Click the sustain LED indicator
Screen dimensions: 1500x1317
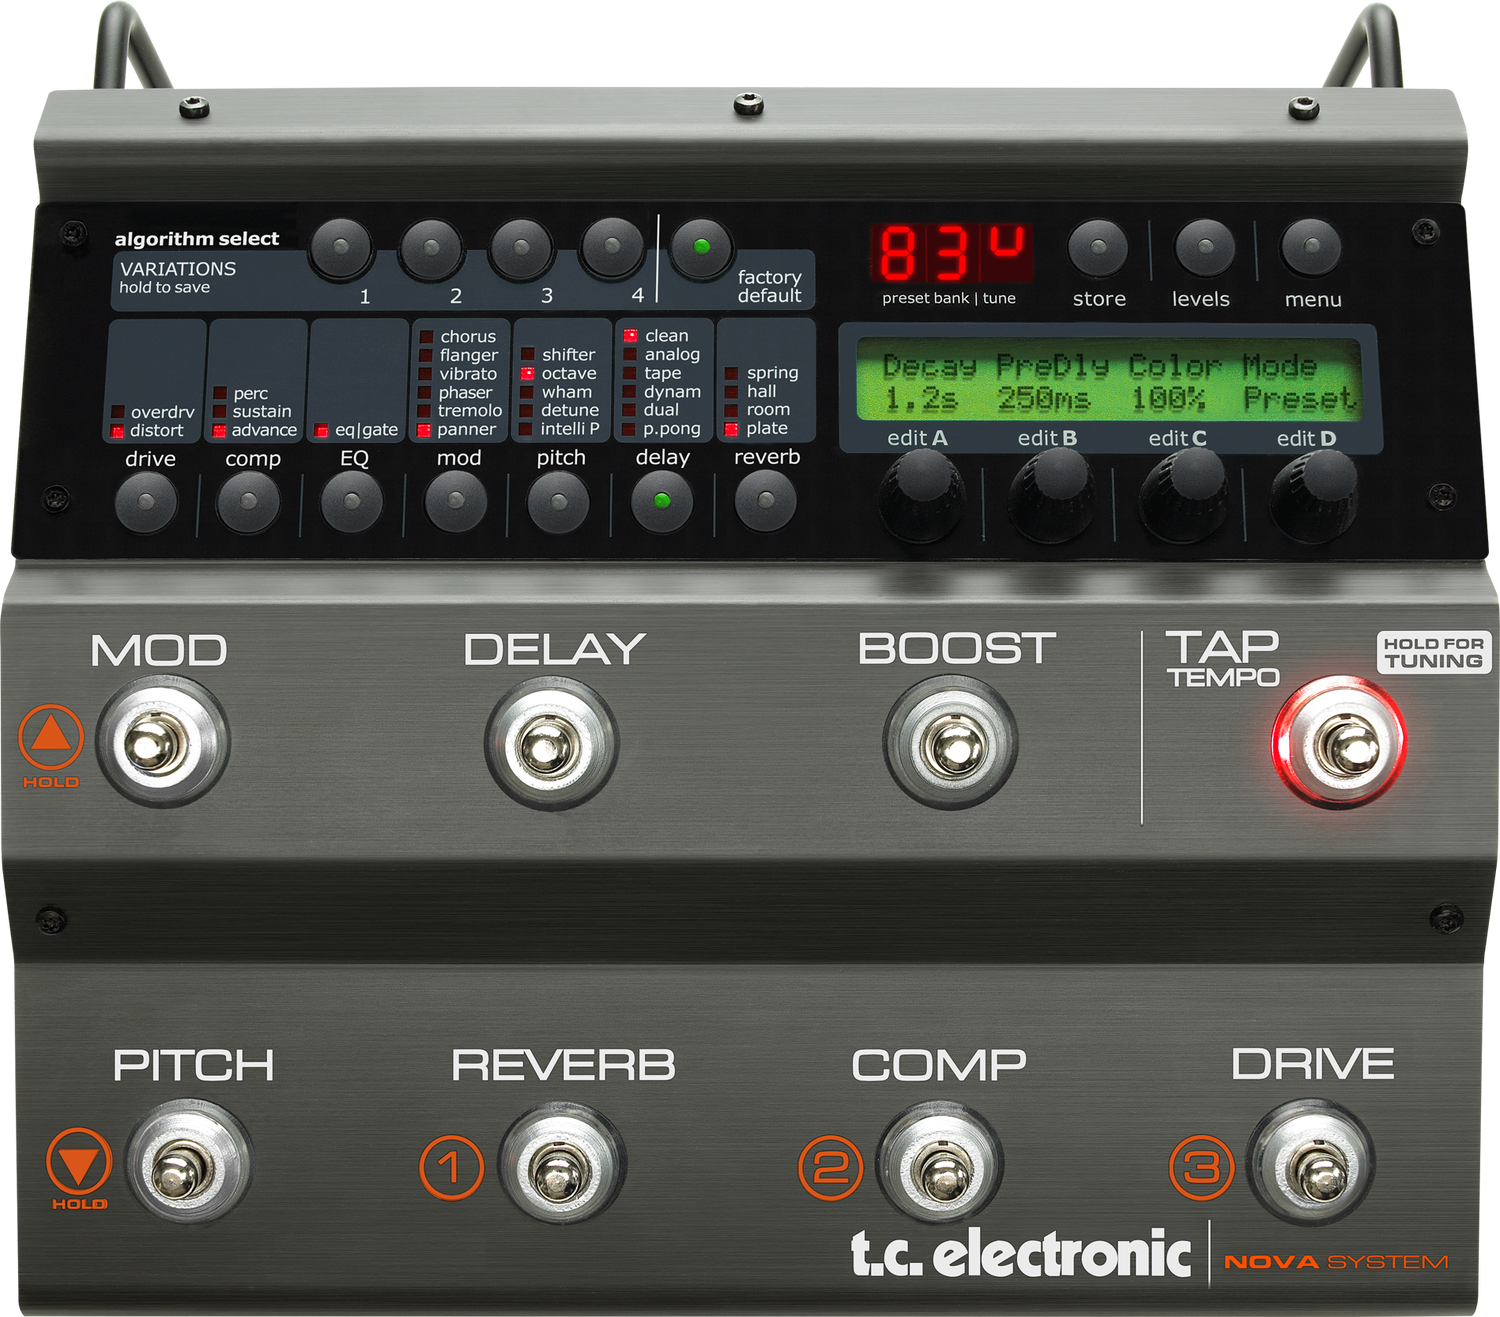pyautogui.click(x=219, y=412)
